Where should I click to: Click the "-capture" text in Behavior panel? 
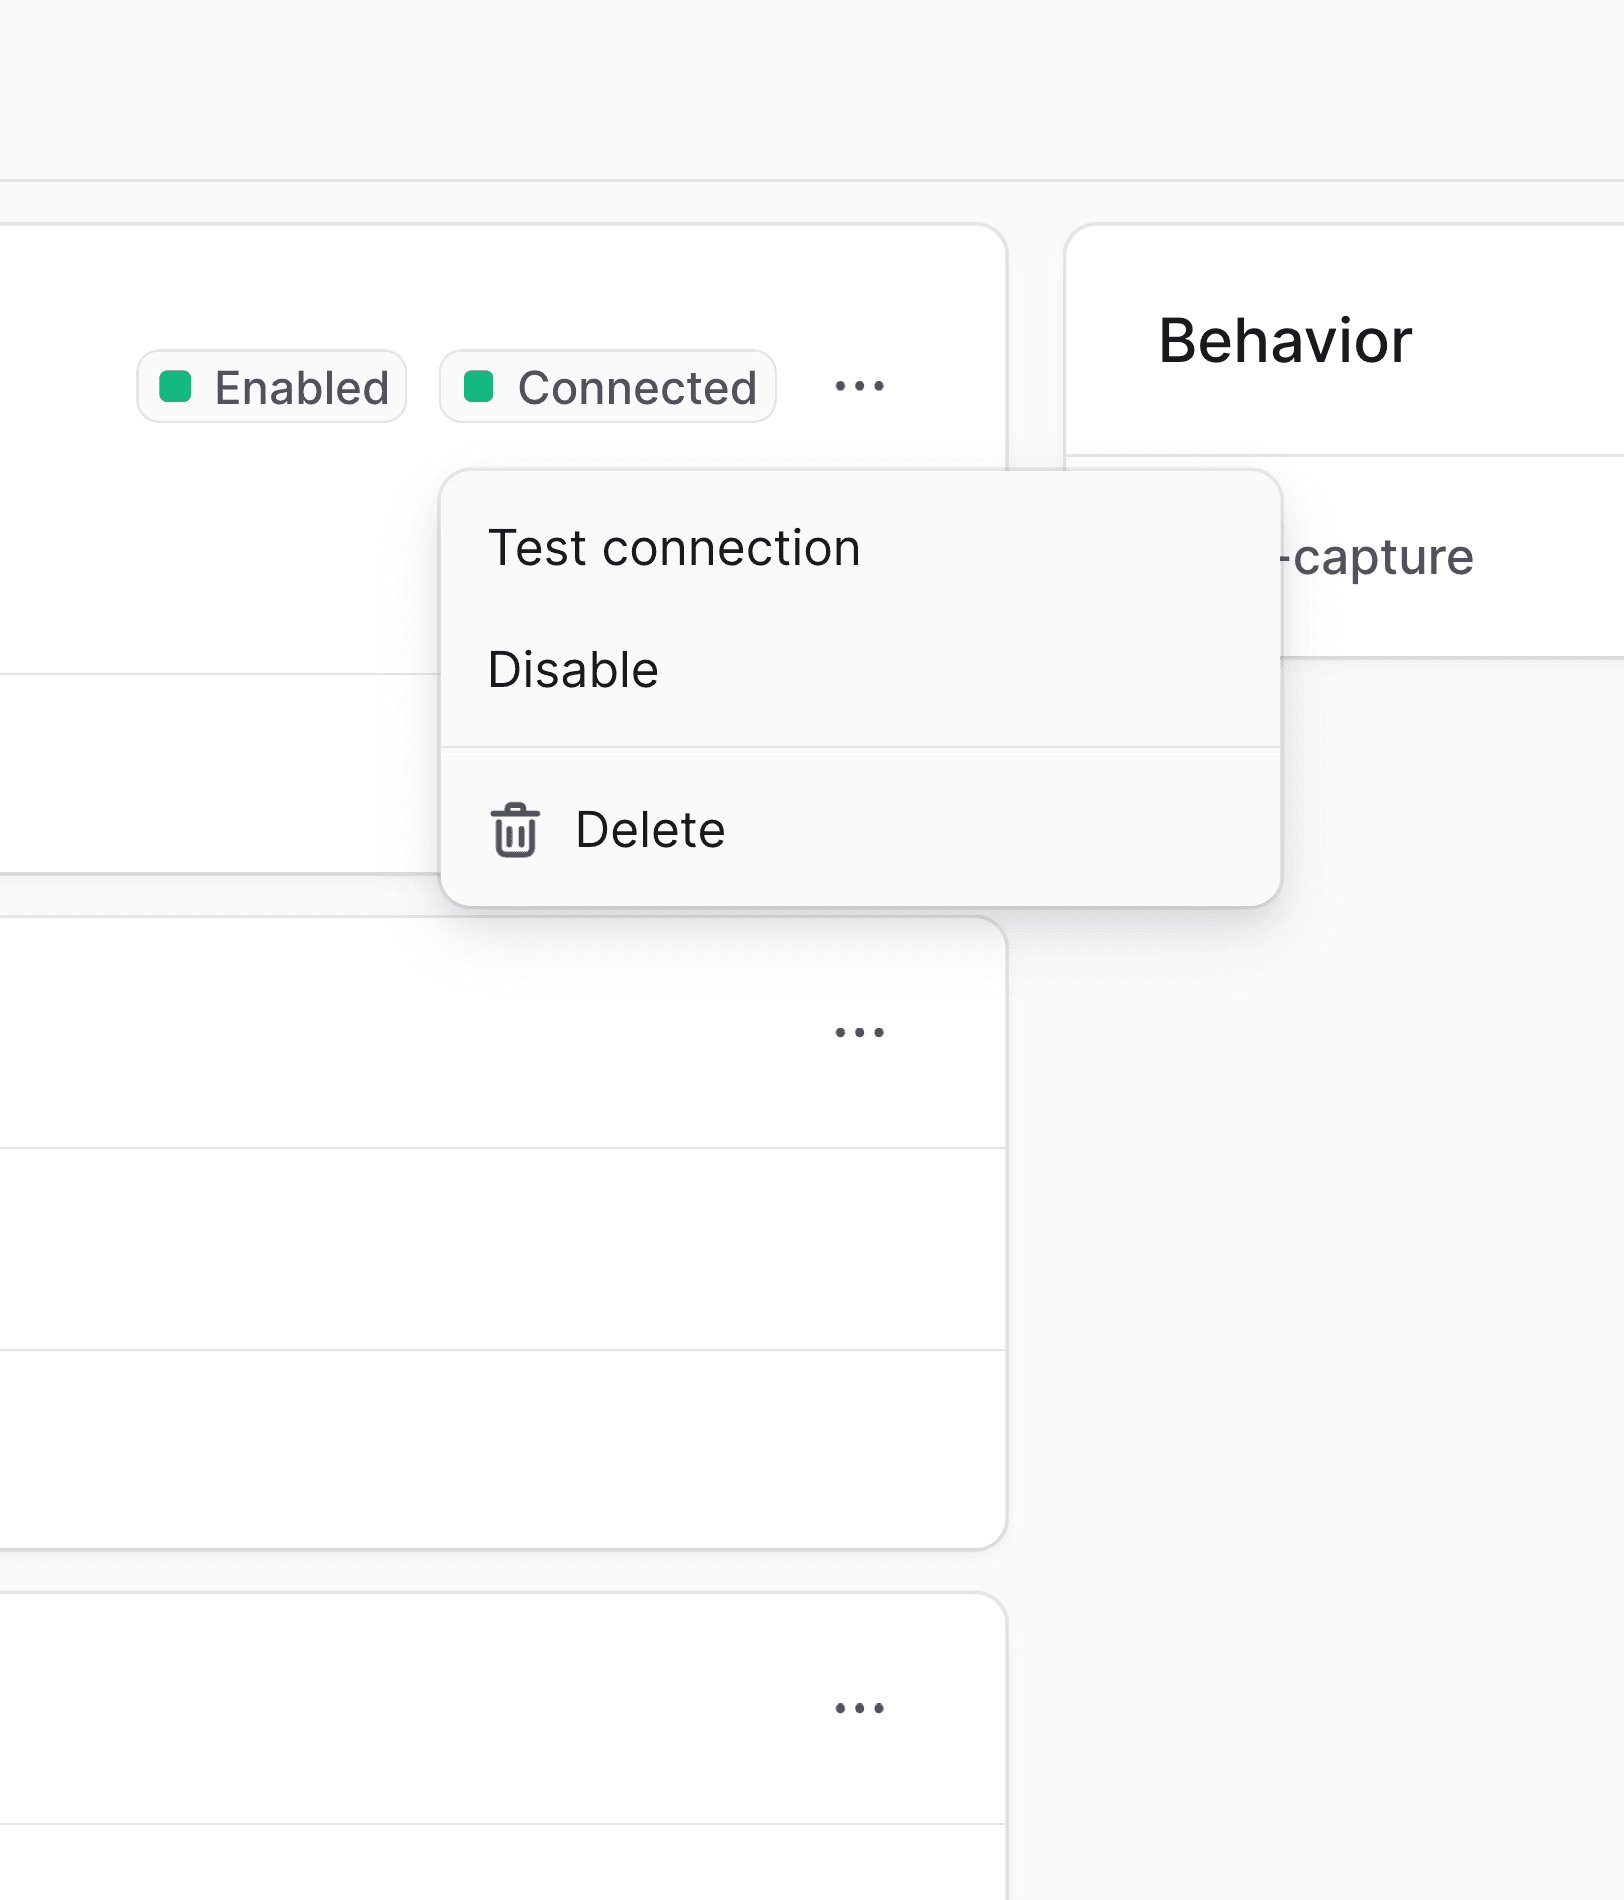pos(1376,557)
